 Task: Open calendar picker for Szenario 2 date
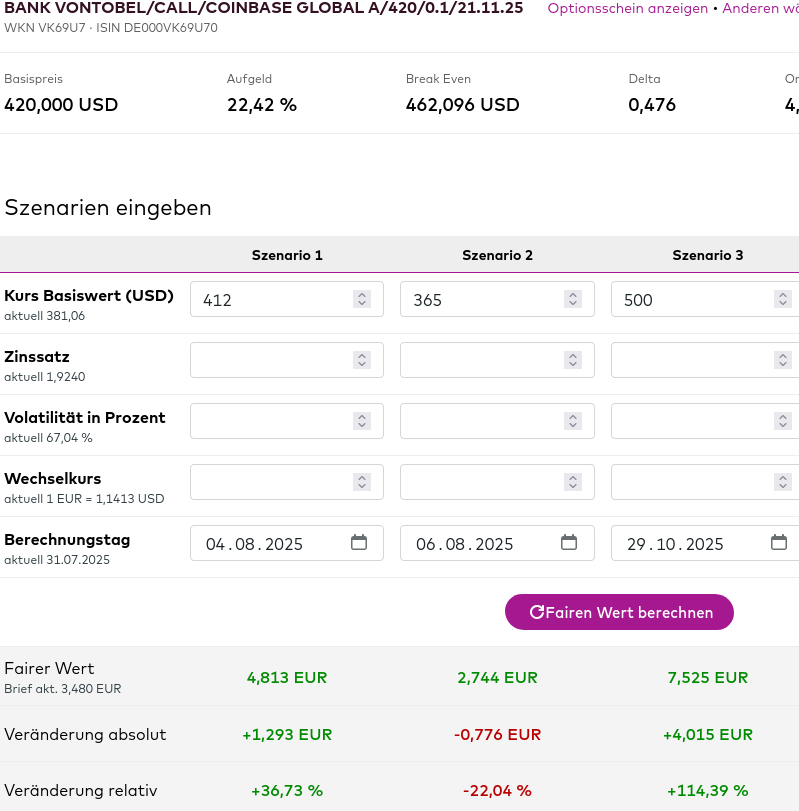569,543
